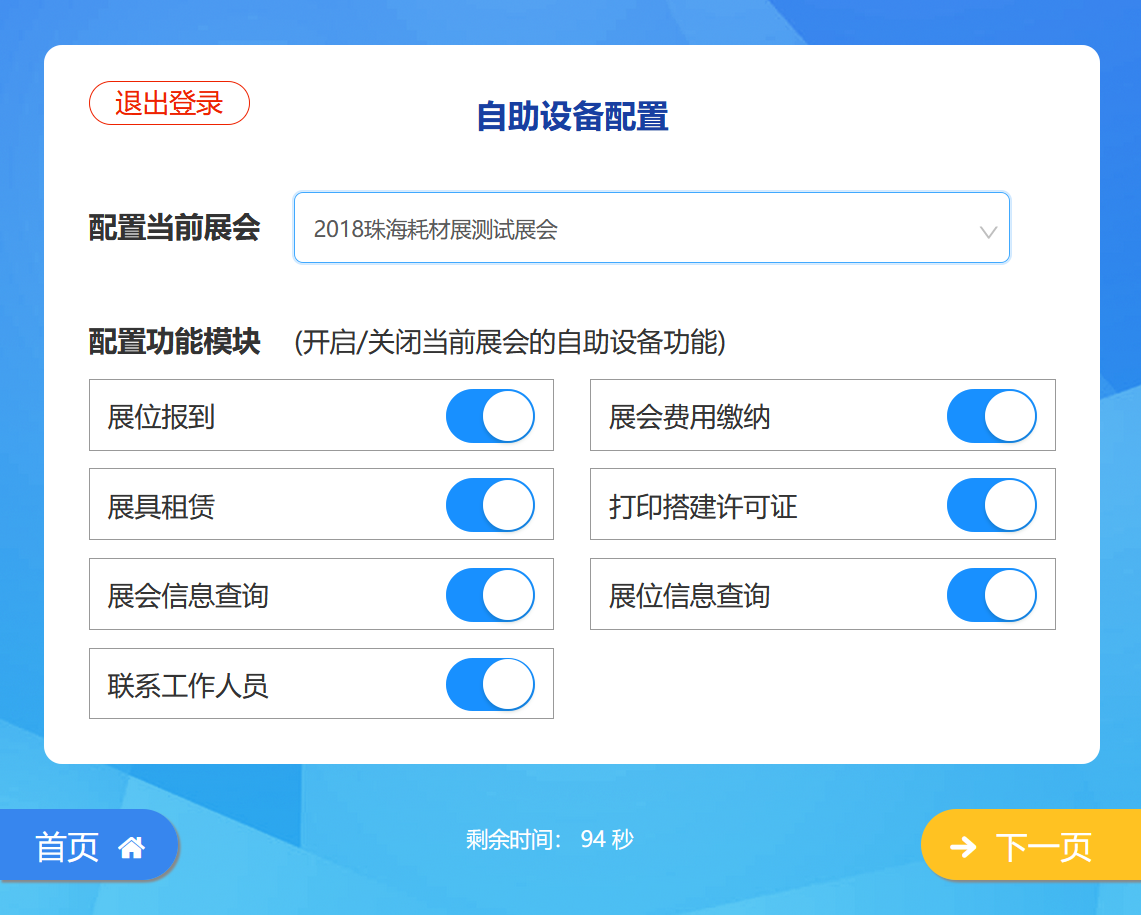
Task: Toggle the 展位报到 switch
Action: tap(490, 416)
